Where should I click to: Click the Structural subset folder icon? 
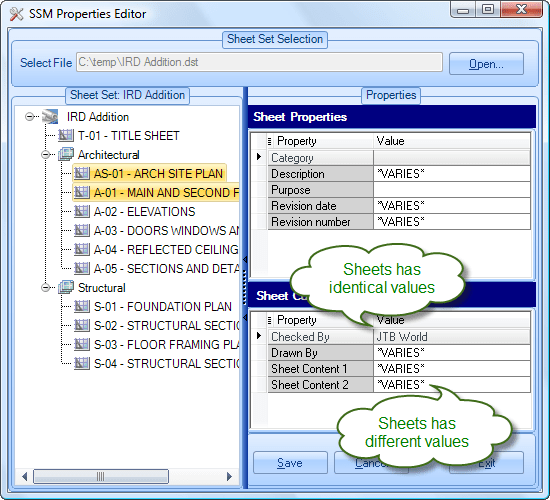tap(66, 287)
